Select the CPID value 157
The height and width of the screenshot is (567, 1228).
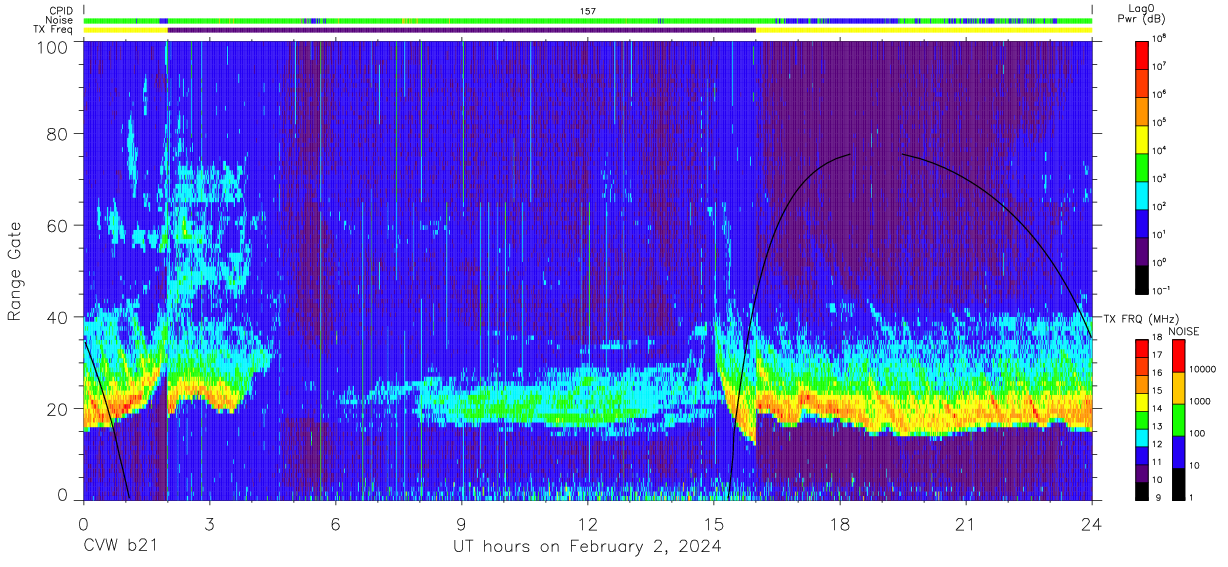pos(588,11)
